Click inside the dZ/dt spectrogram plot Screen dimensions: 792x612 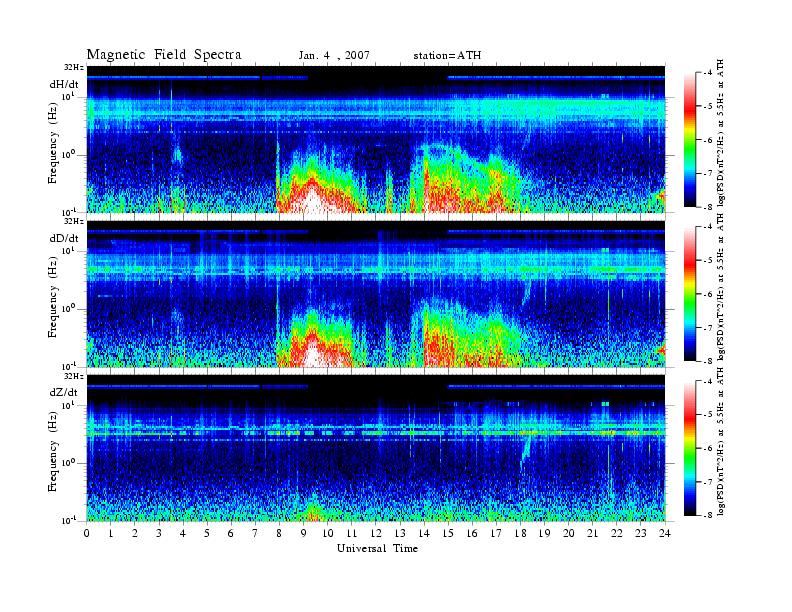(376, 448)
